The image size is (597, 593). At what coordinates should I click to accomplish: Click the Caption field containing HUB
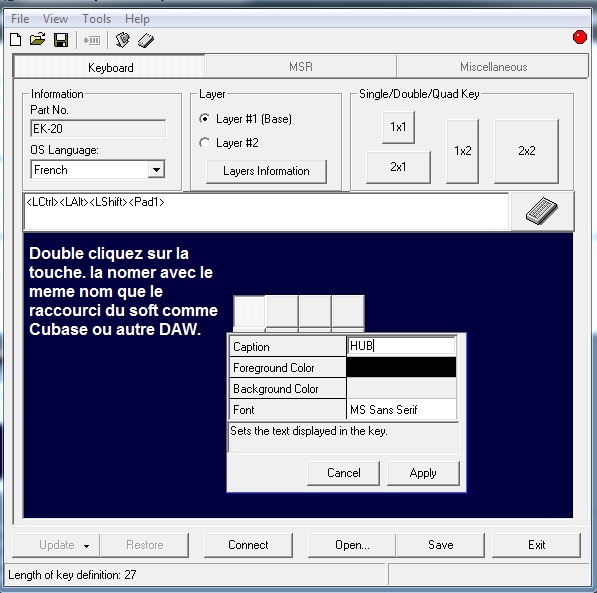401,346
